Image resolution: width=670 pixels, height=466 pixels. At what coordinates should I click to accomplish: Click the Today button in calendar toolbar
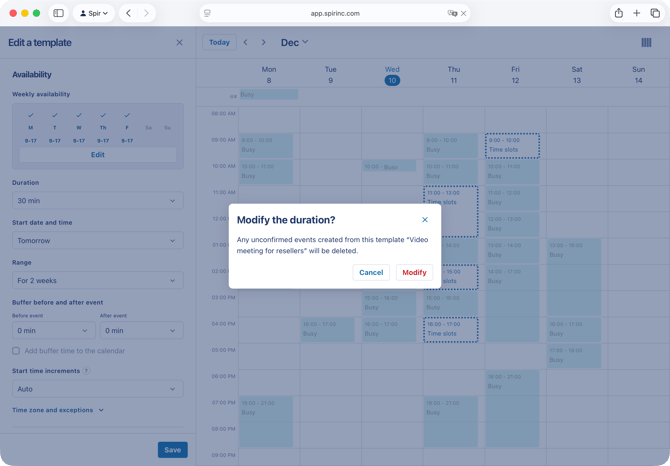tap(219, 43)
